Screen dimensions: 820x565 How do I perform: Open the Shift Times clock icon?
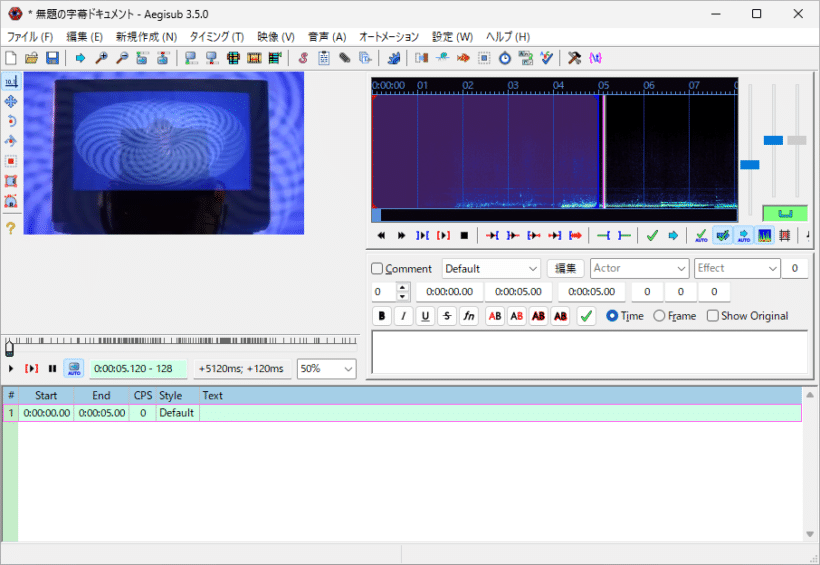coord(505,58)
